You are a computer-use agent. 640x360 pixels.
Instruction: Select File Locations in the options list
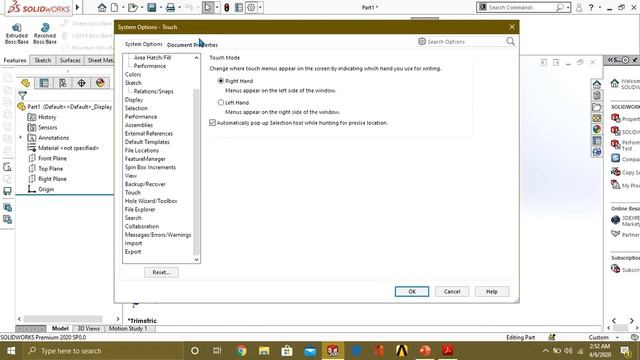tap(142, 150)
